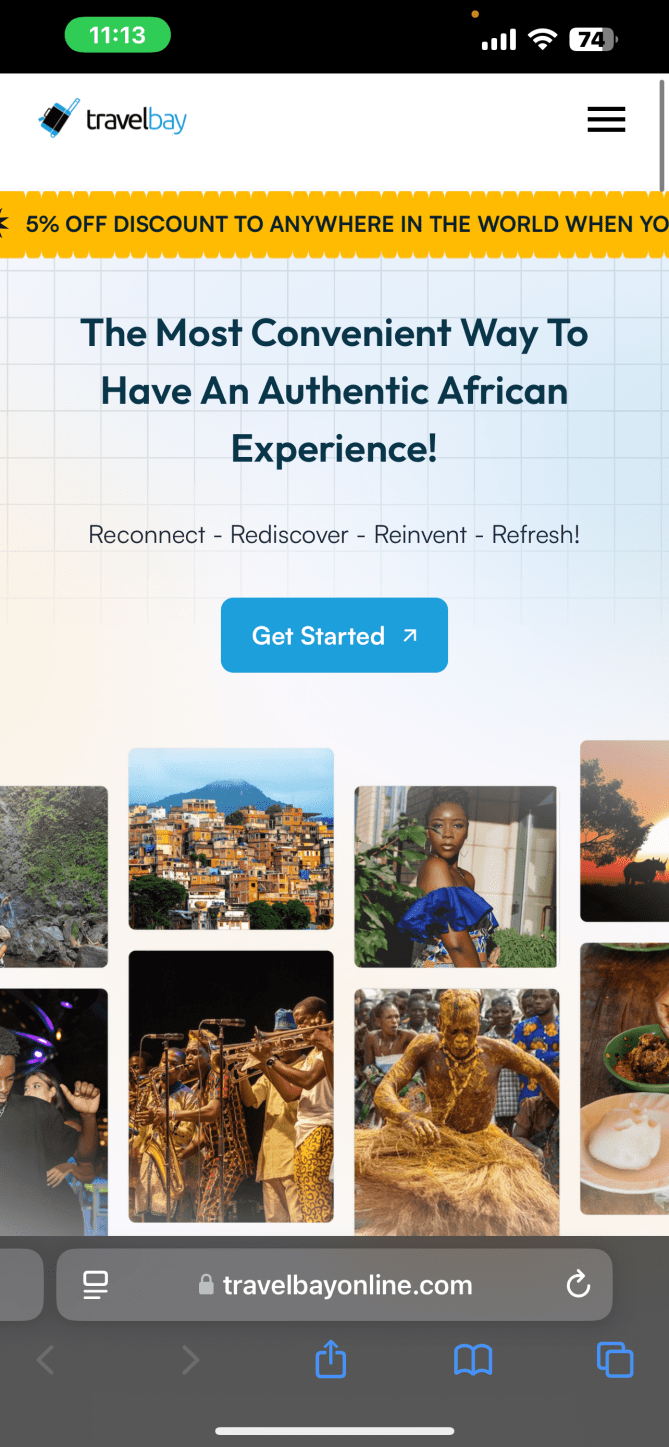This screenshot has height=1447, width=669.
Task: Tap the battery indicator in status bar
Action: coord(593,40)
